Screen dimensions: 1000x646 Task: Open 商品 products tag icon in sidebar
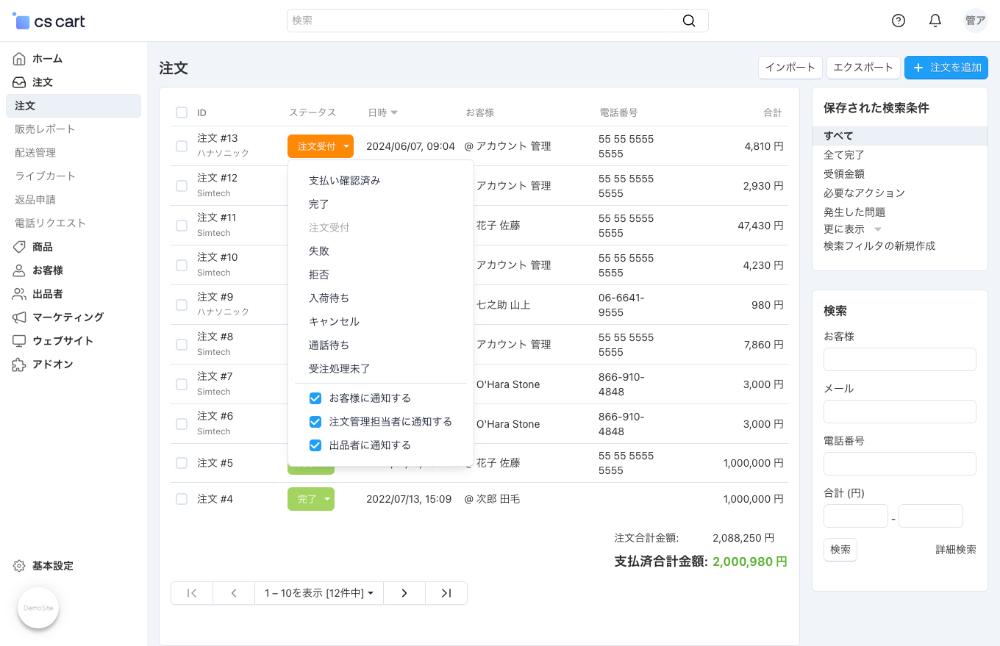click(19, 247)
